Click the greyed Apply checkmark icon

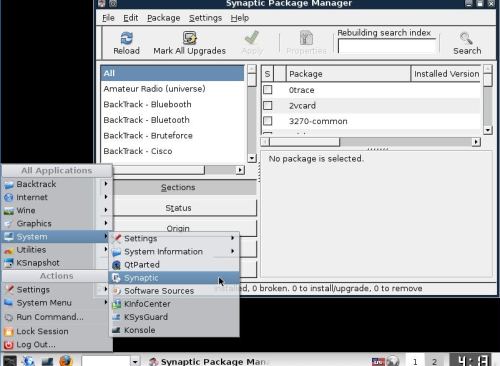tap(252, 38)
